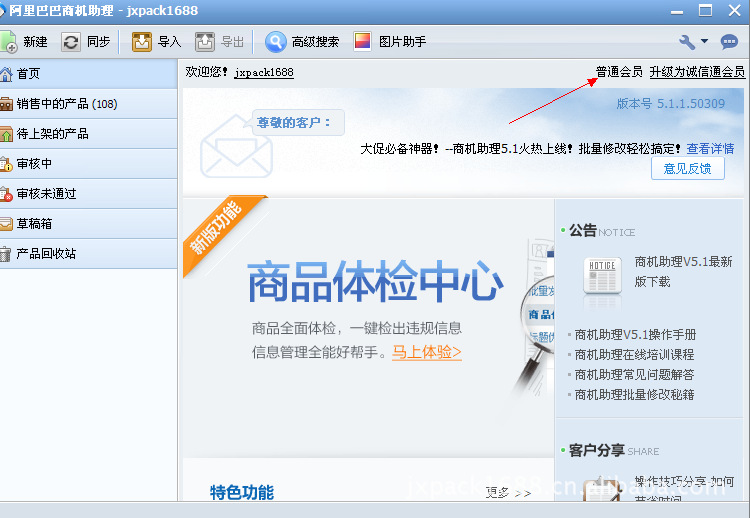Viewport: 750px width, 518px height.
Task: Open 高级搜索 magnifier icon
Action: pos(276,42)
